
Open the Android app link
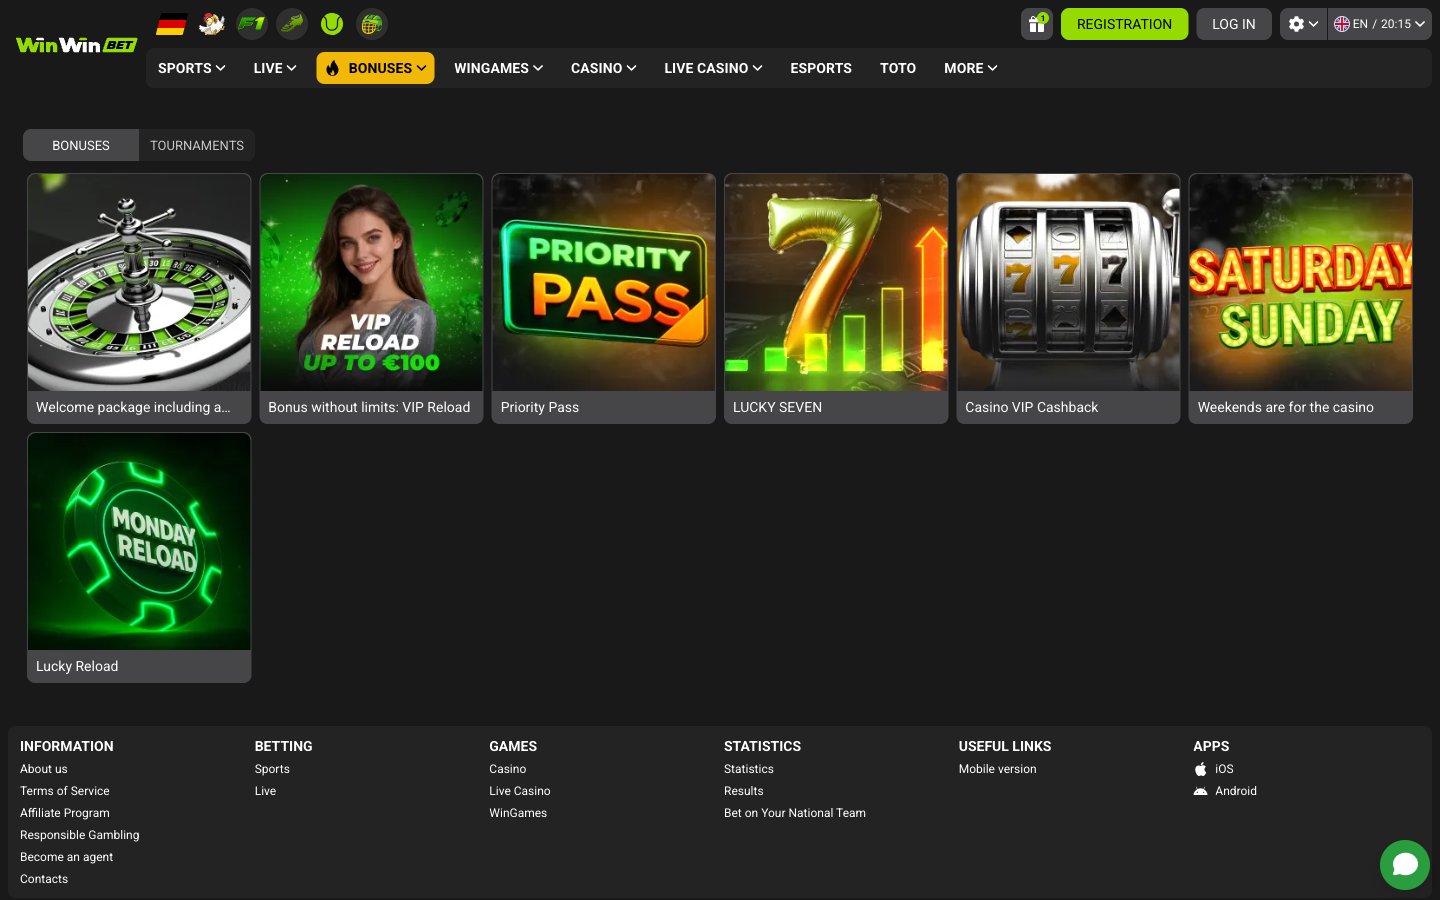[1236, 791]
